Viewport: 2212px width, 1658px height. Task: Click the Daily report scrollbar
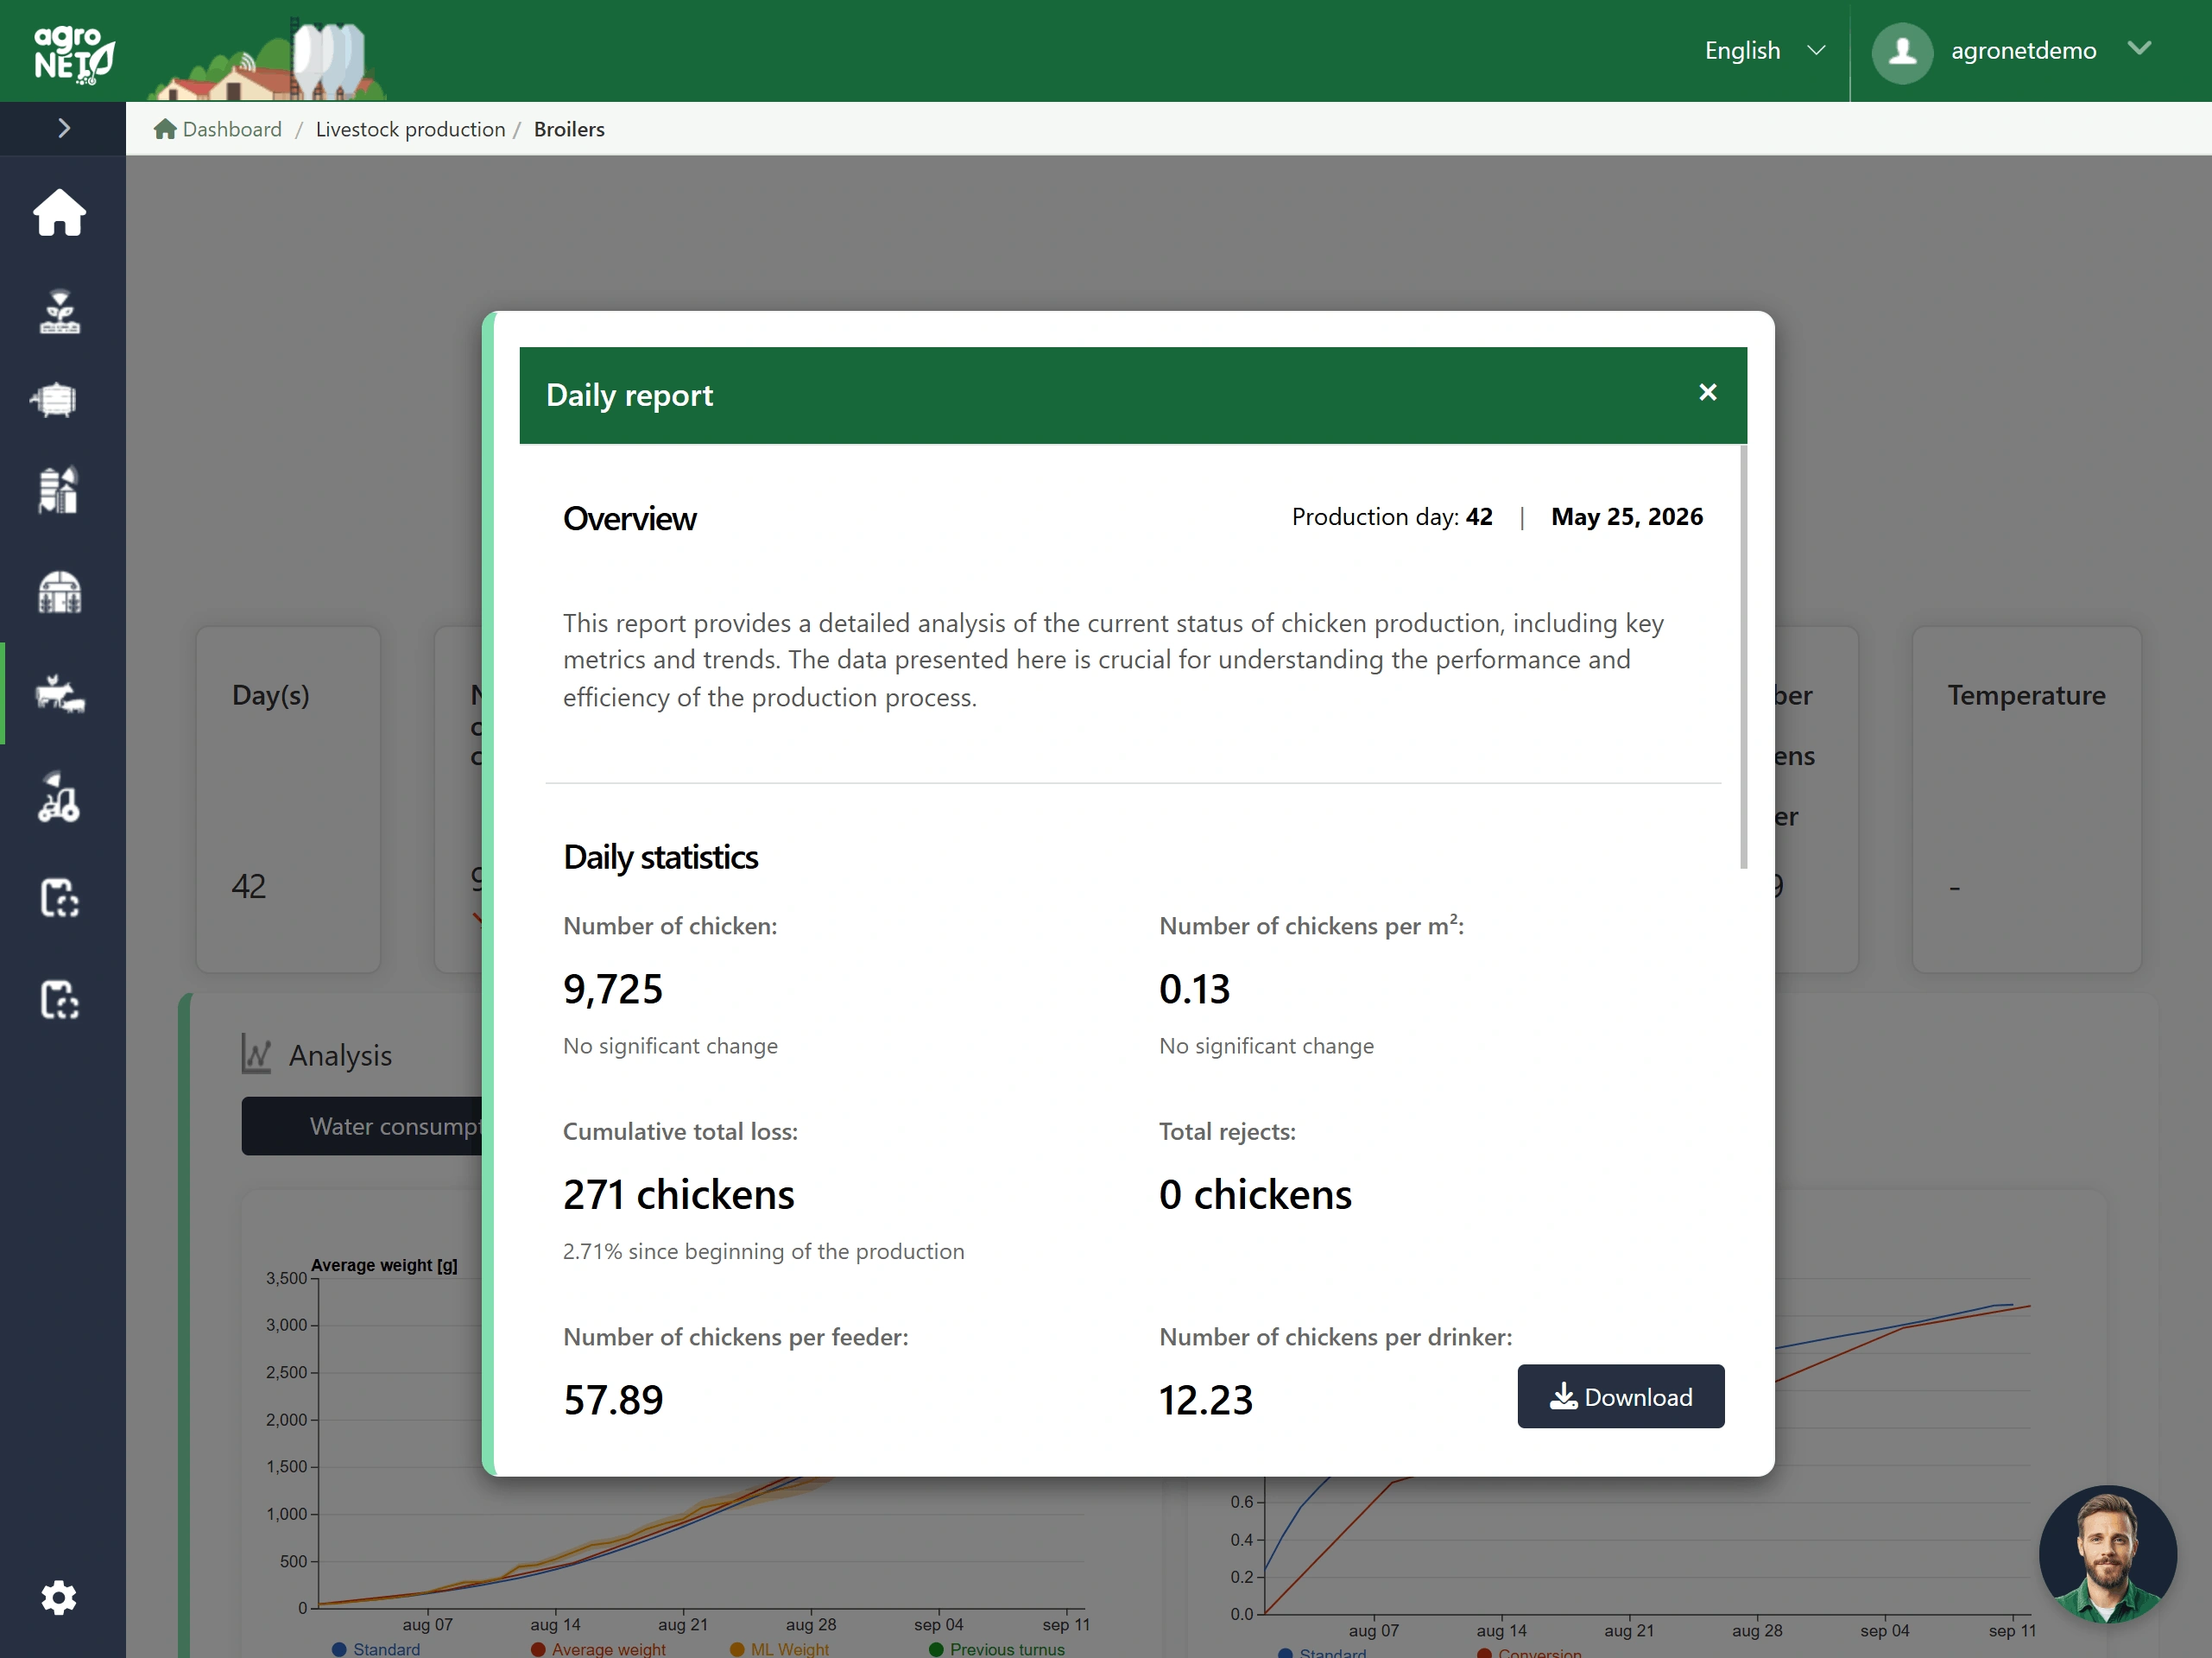[1744, 657]
